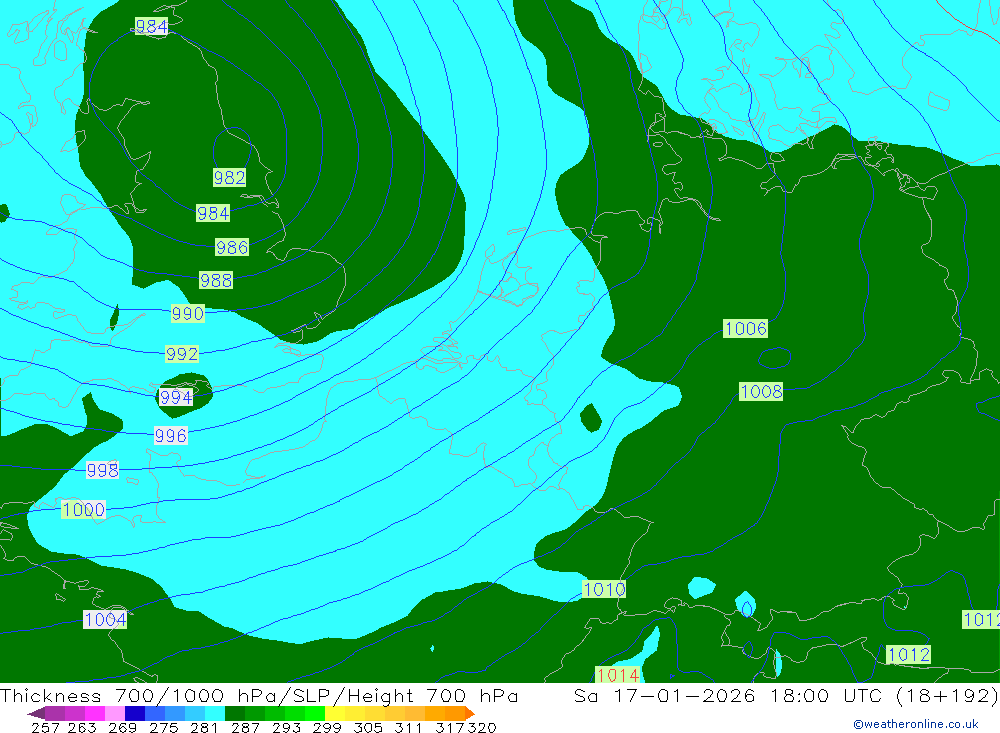Click the fully visible 1012 isobar label
Image resolution: width=1000 pixels, height=733 pixels.
pos(909,655)
